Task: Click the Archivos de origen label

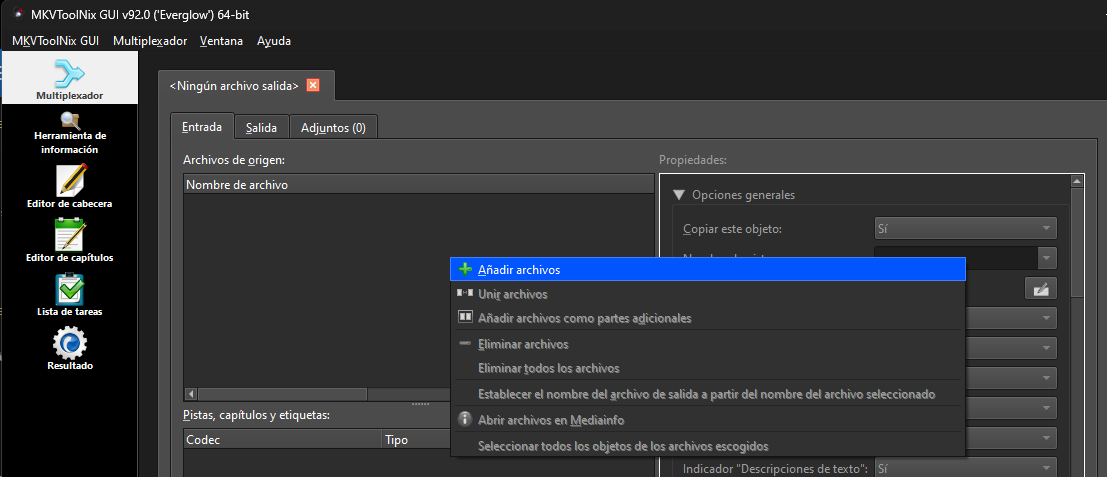Action: [234, 160]
